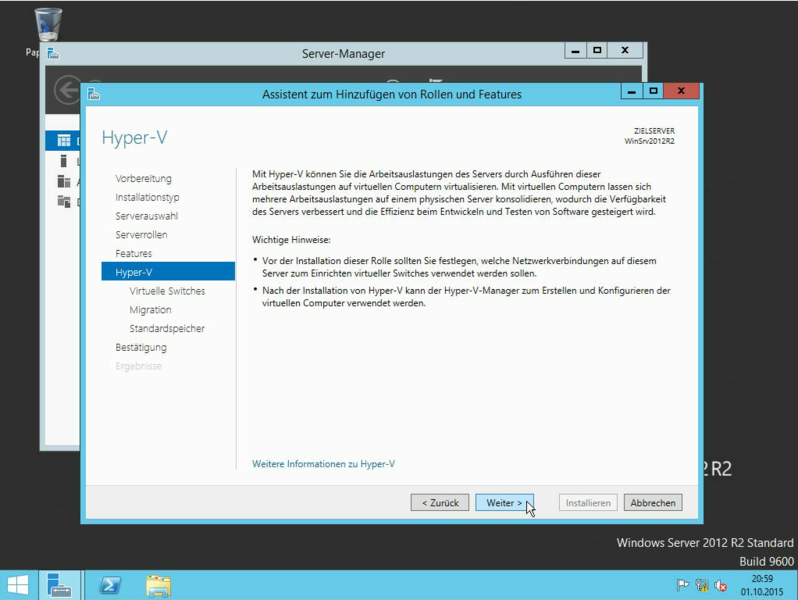Open File Explorer from the taskbar
Screen dimensions: 798x600
(158, 586)
